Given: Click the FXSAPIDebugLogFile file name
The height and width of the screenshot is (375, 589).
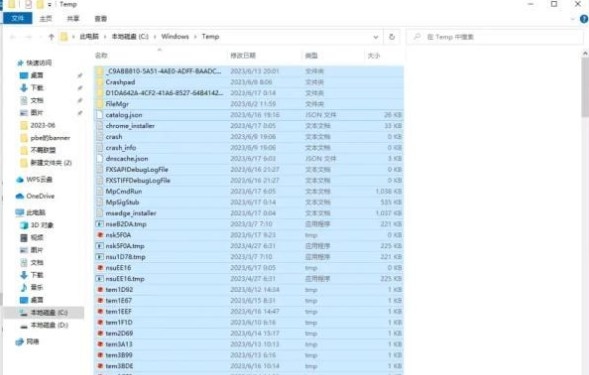Looking at the screenshot, I should click(137, 169).
